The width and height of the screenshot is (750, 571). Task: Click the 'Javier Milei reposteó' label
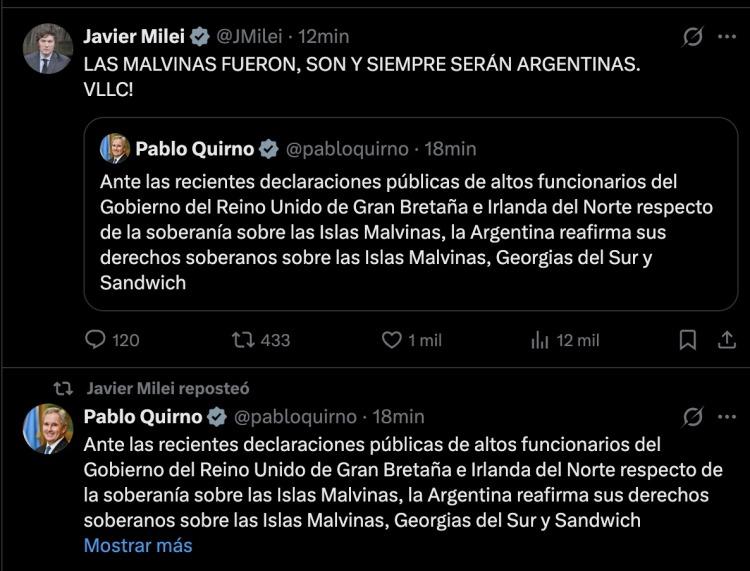(x=167, y=388)
